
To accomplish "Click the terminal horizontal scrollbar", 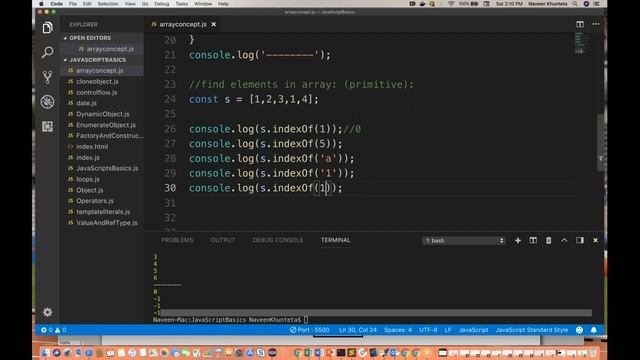I will coord(376,313).
